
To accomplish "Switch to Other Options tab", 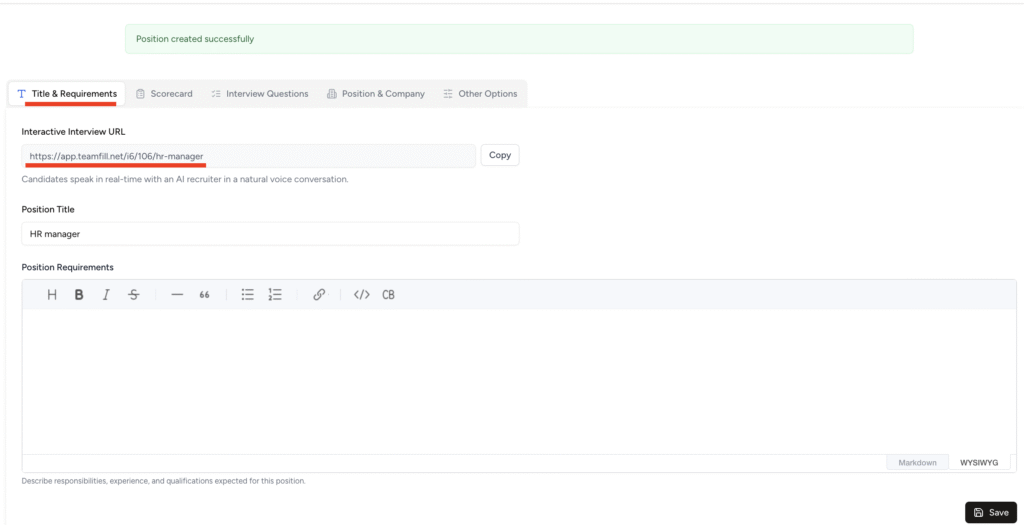I will [x=480, y=94].
